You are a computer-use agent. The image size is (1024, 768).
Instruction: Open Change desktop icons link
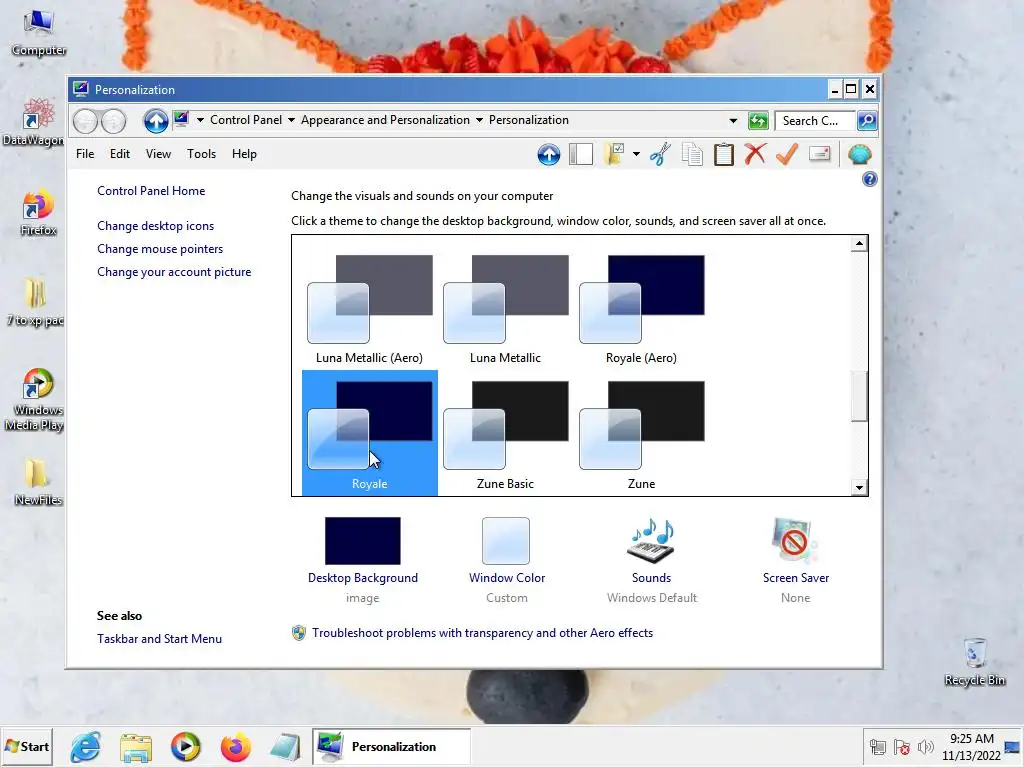coord(155,226)
